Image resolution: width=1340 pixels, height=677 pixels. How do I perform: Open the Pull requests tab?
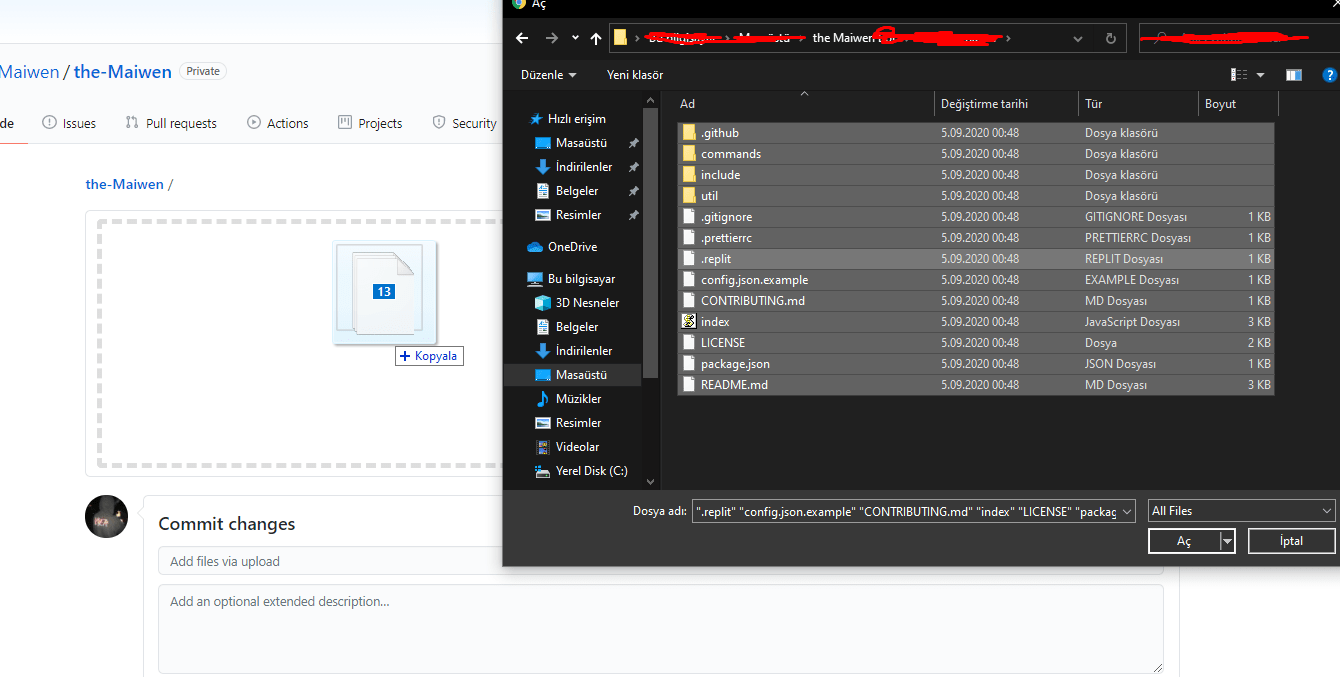pos(170,123)
